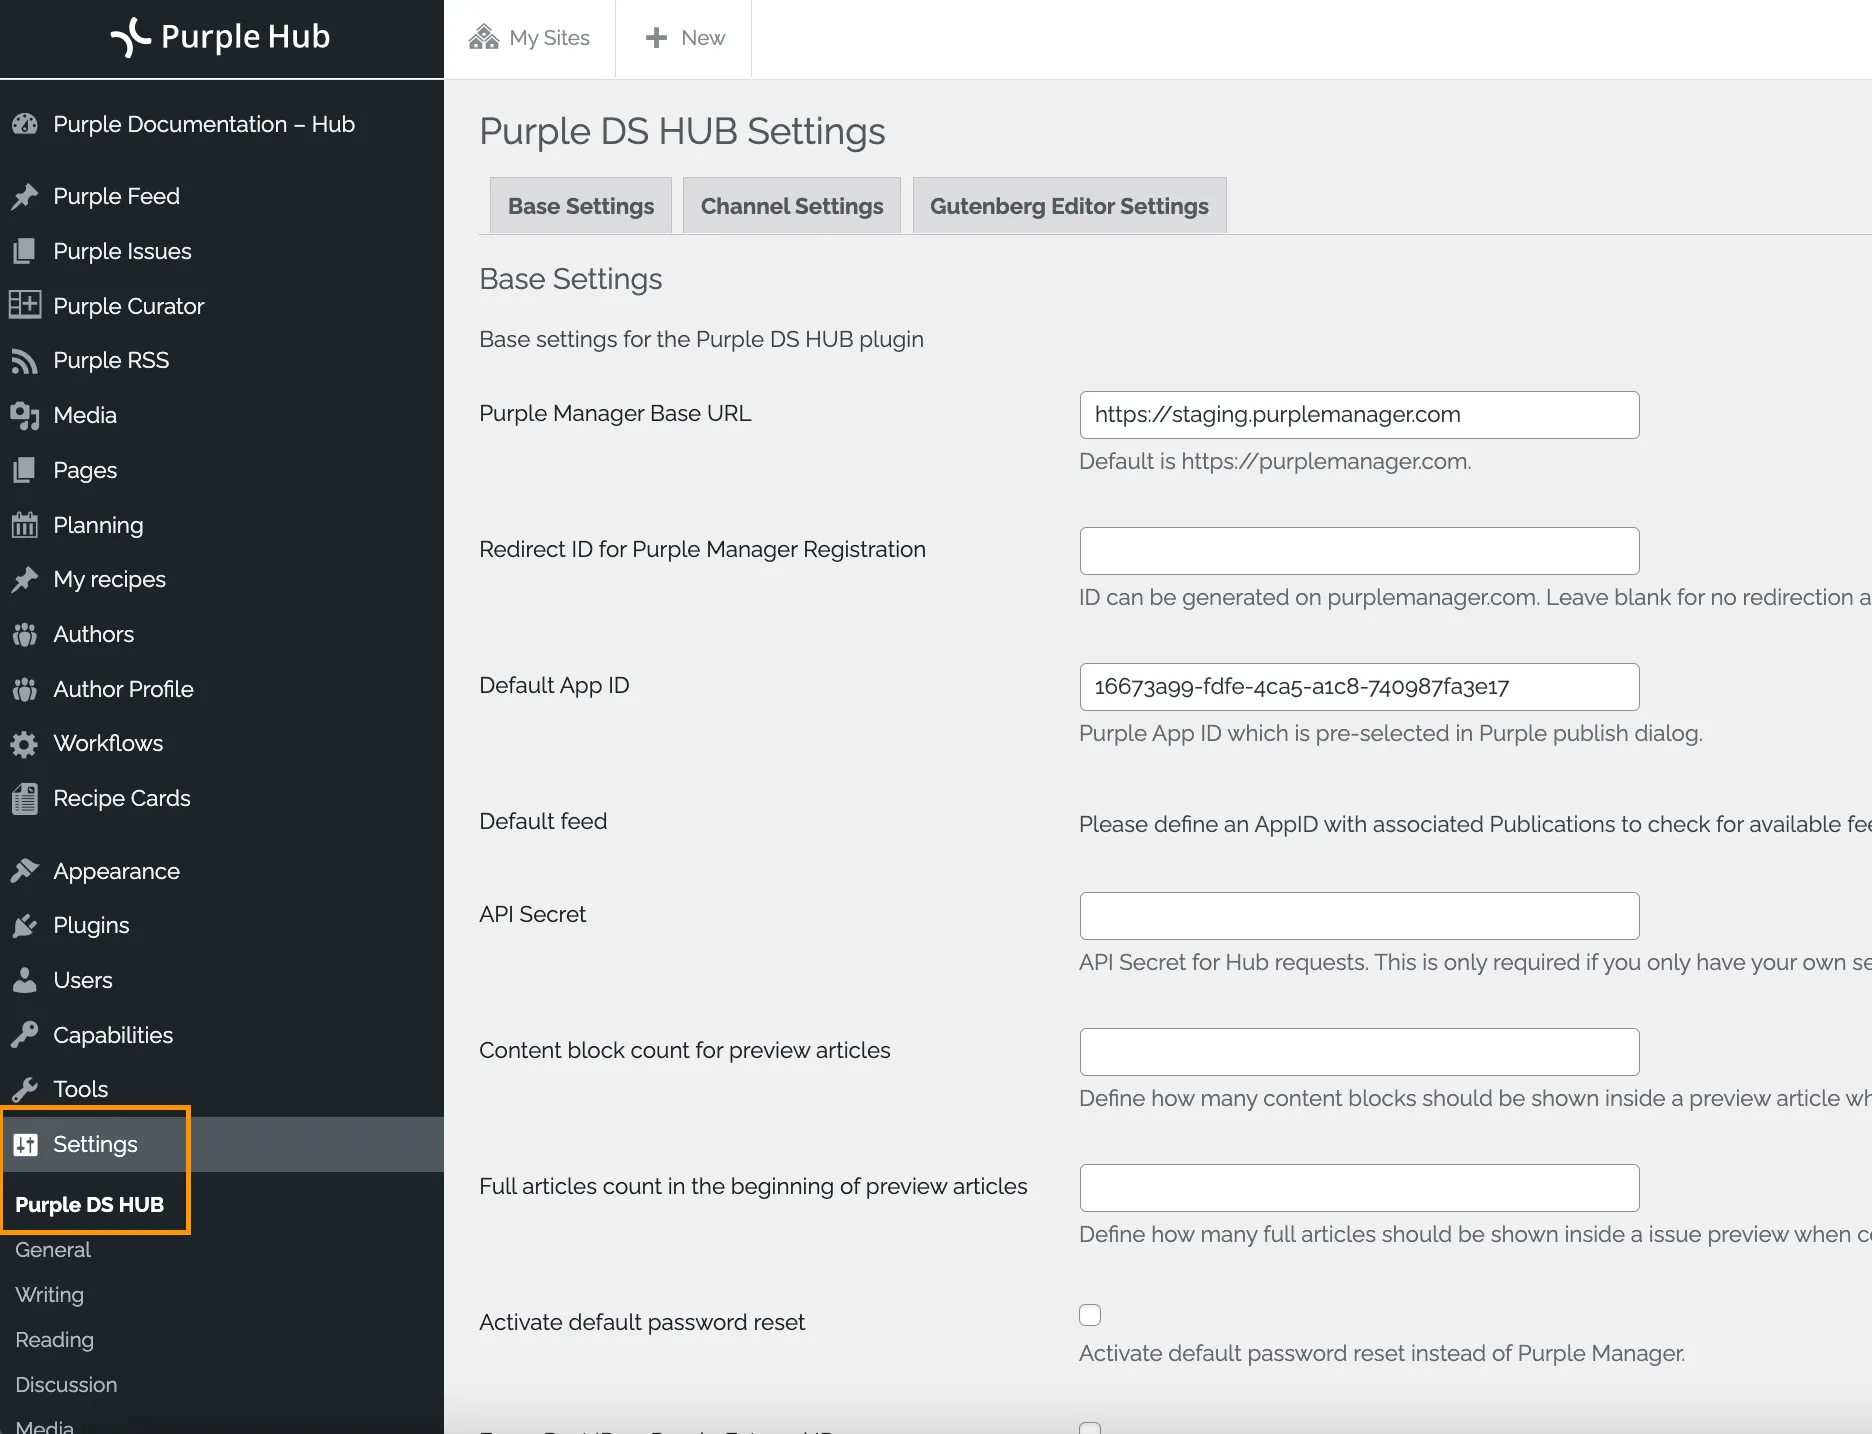Click the Appearance brush icon
The image size is (1872, 1434).
click(x=25, y=871)
